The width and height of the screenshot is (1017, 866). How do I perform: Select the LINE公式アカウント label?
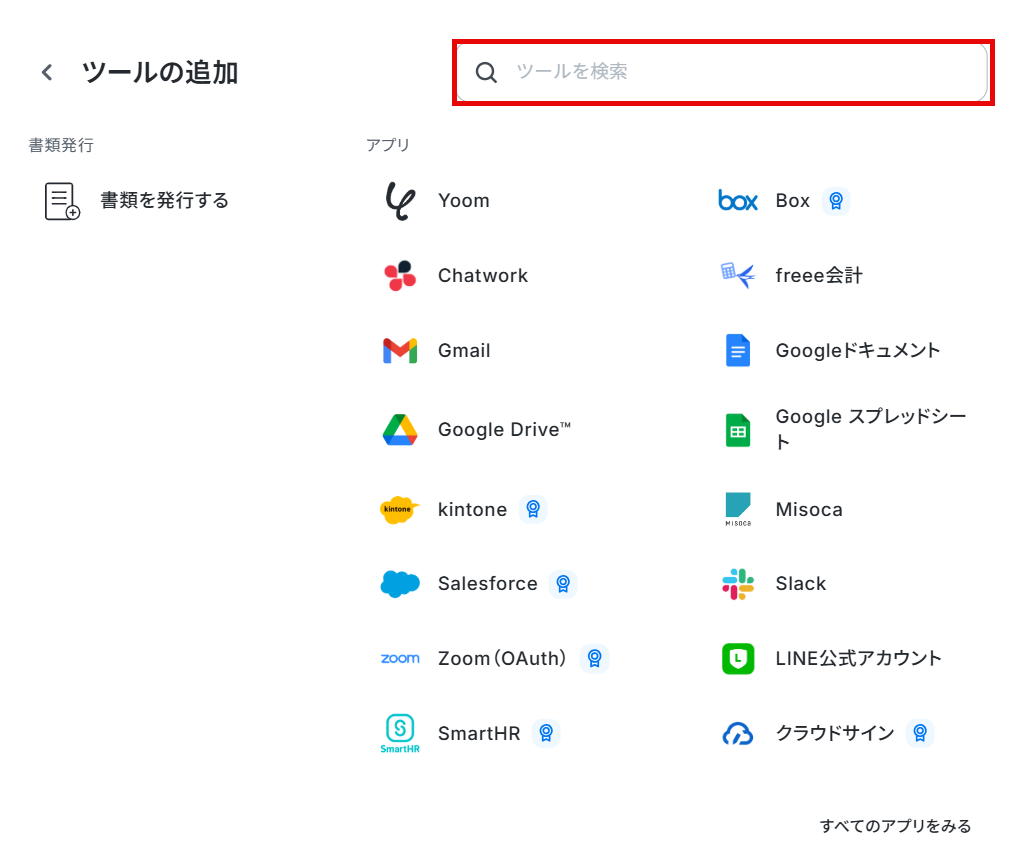(858, 658)
